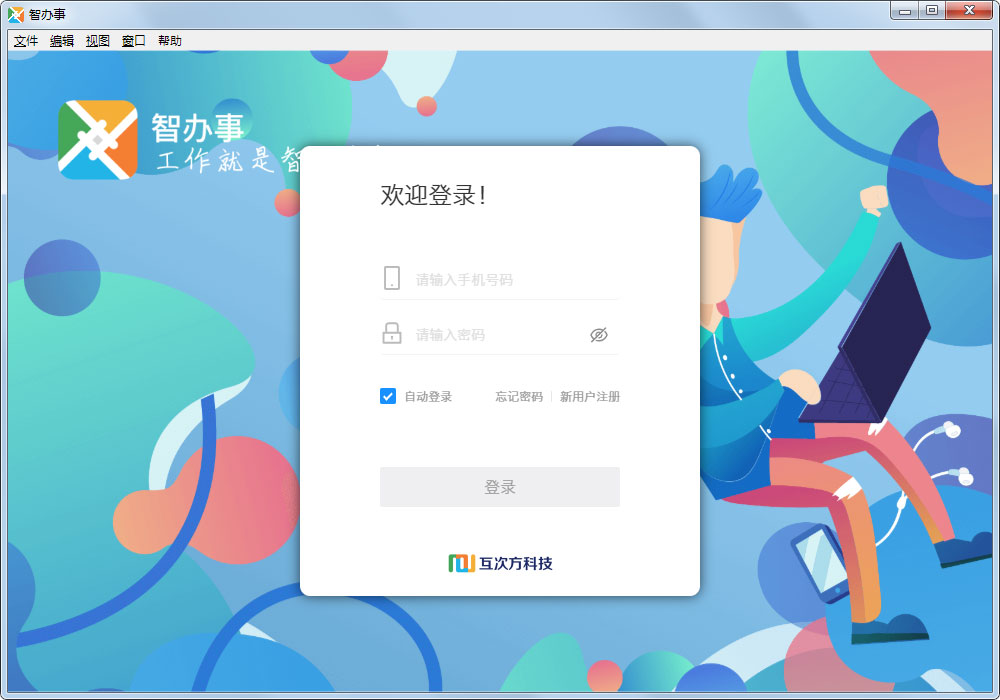Expand the 窗口 menu

click(x=134, y=41)
